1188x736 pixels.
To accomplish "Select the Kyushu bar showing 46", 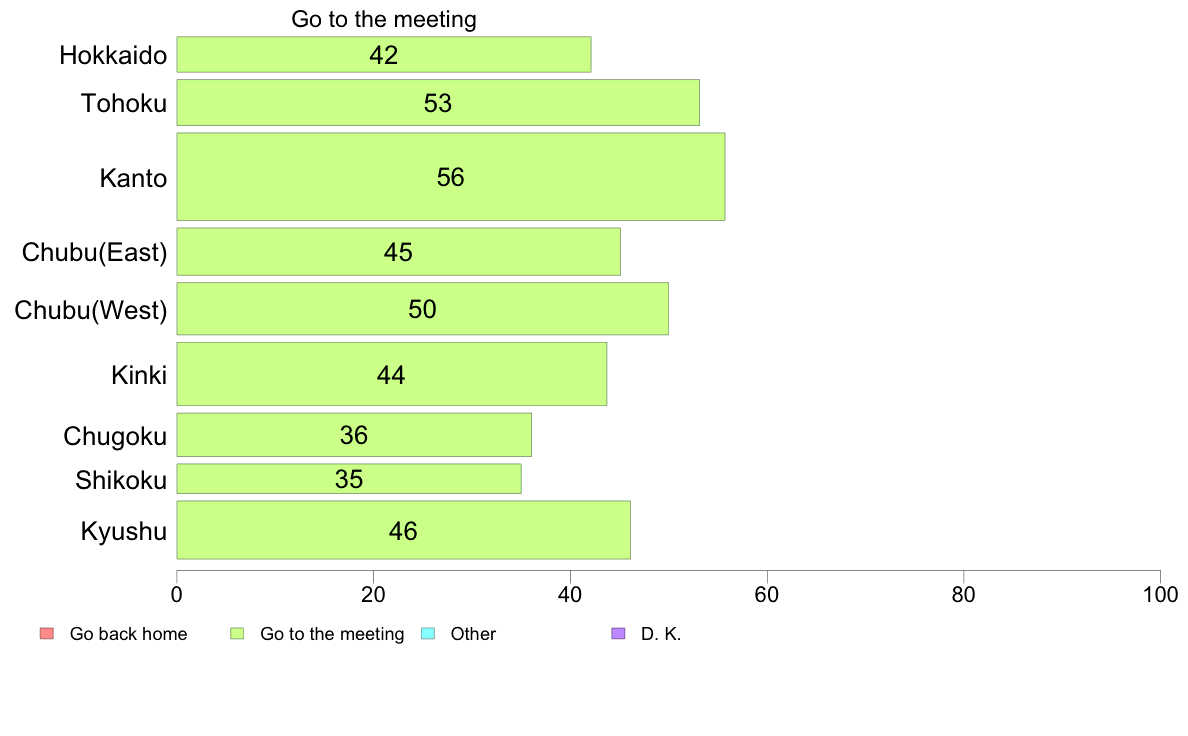I will 404,530.
